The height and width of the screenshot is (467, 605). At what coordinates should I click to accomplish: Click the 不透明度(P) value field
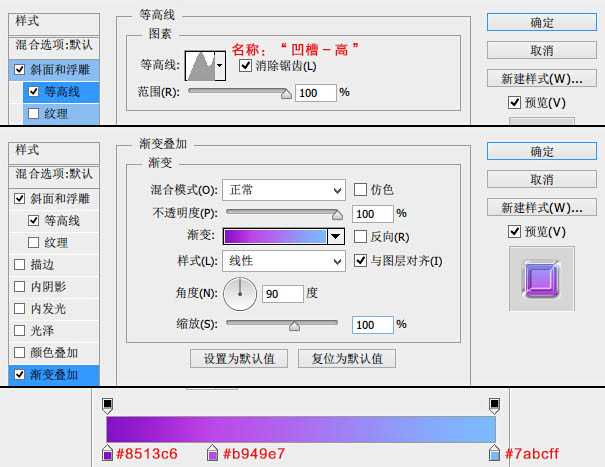point(372,214)
